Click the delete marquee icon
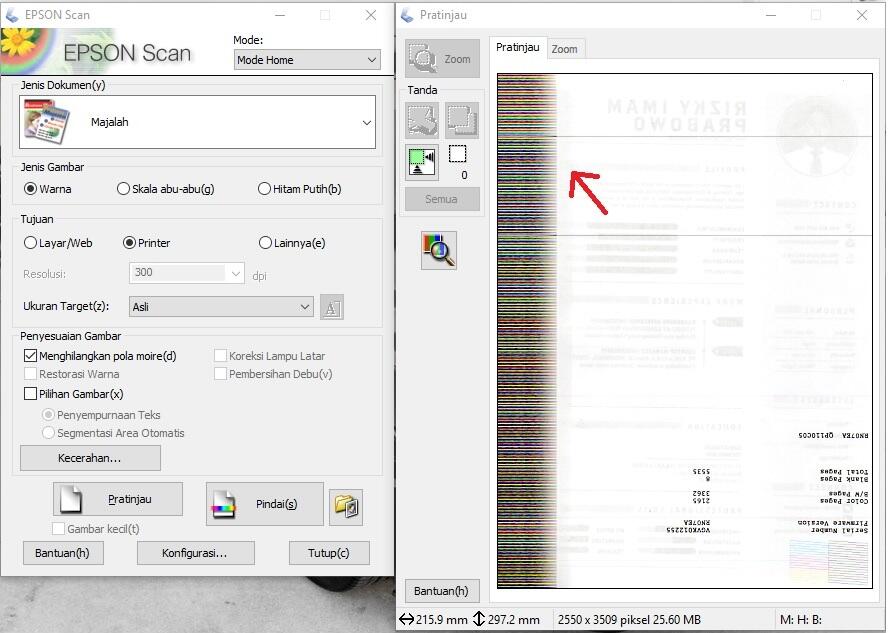Image resolution: width=888 pixels, height=633 pixels. (422, 120)
